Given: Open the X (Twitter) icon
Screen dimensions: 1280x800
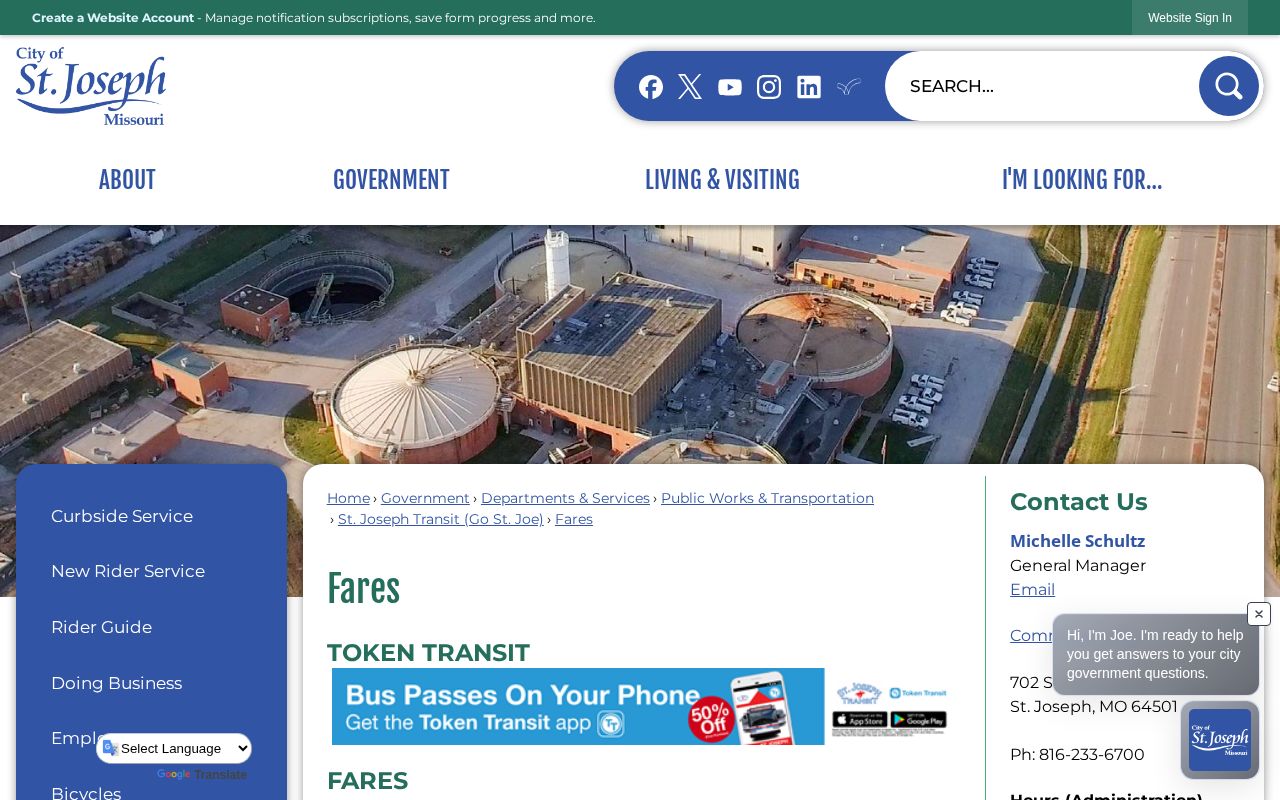Looking at the screenshot, I should [x=690, y=87].
